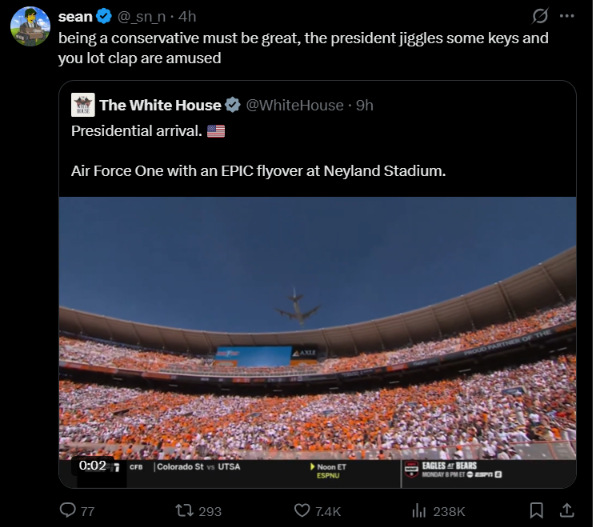
Task: Click the Grok slashed-circle icon
Action: (540, 16)
